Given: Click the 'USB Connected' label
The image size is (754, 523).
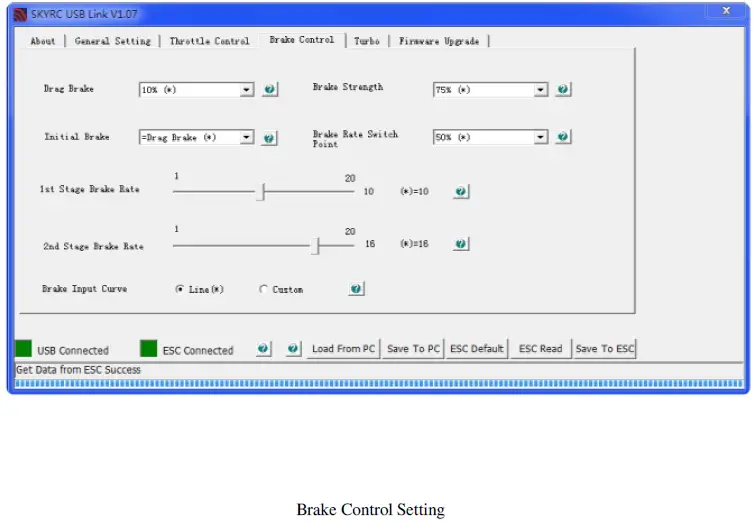Looking at the screenshot, I should point(73,350).
